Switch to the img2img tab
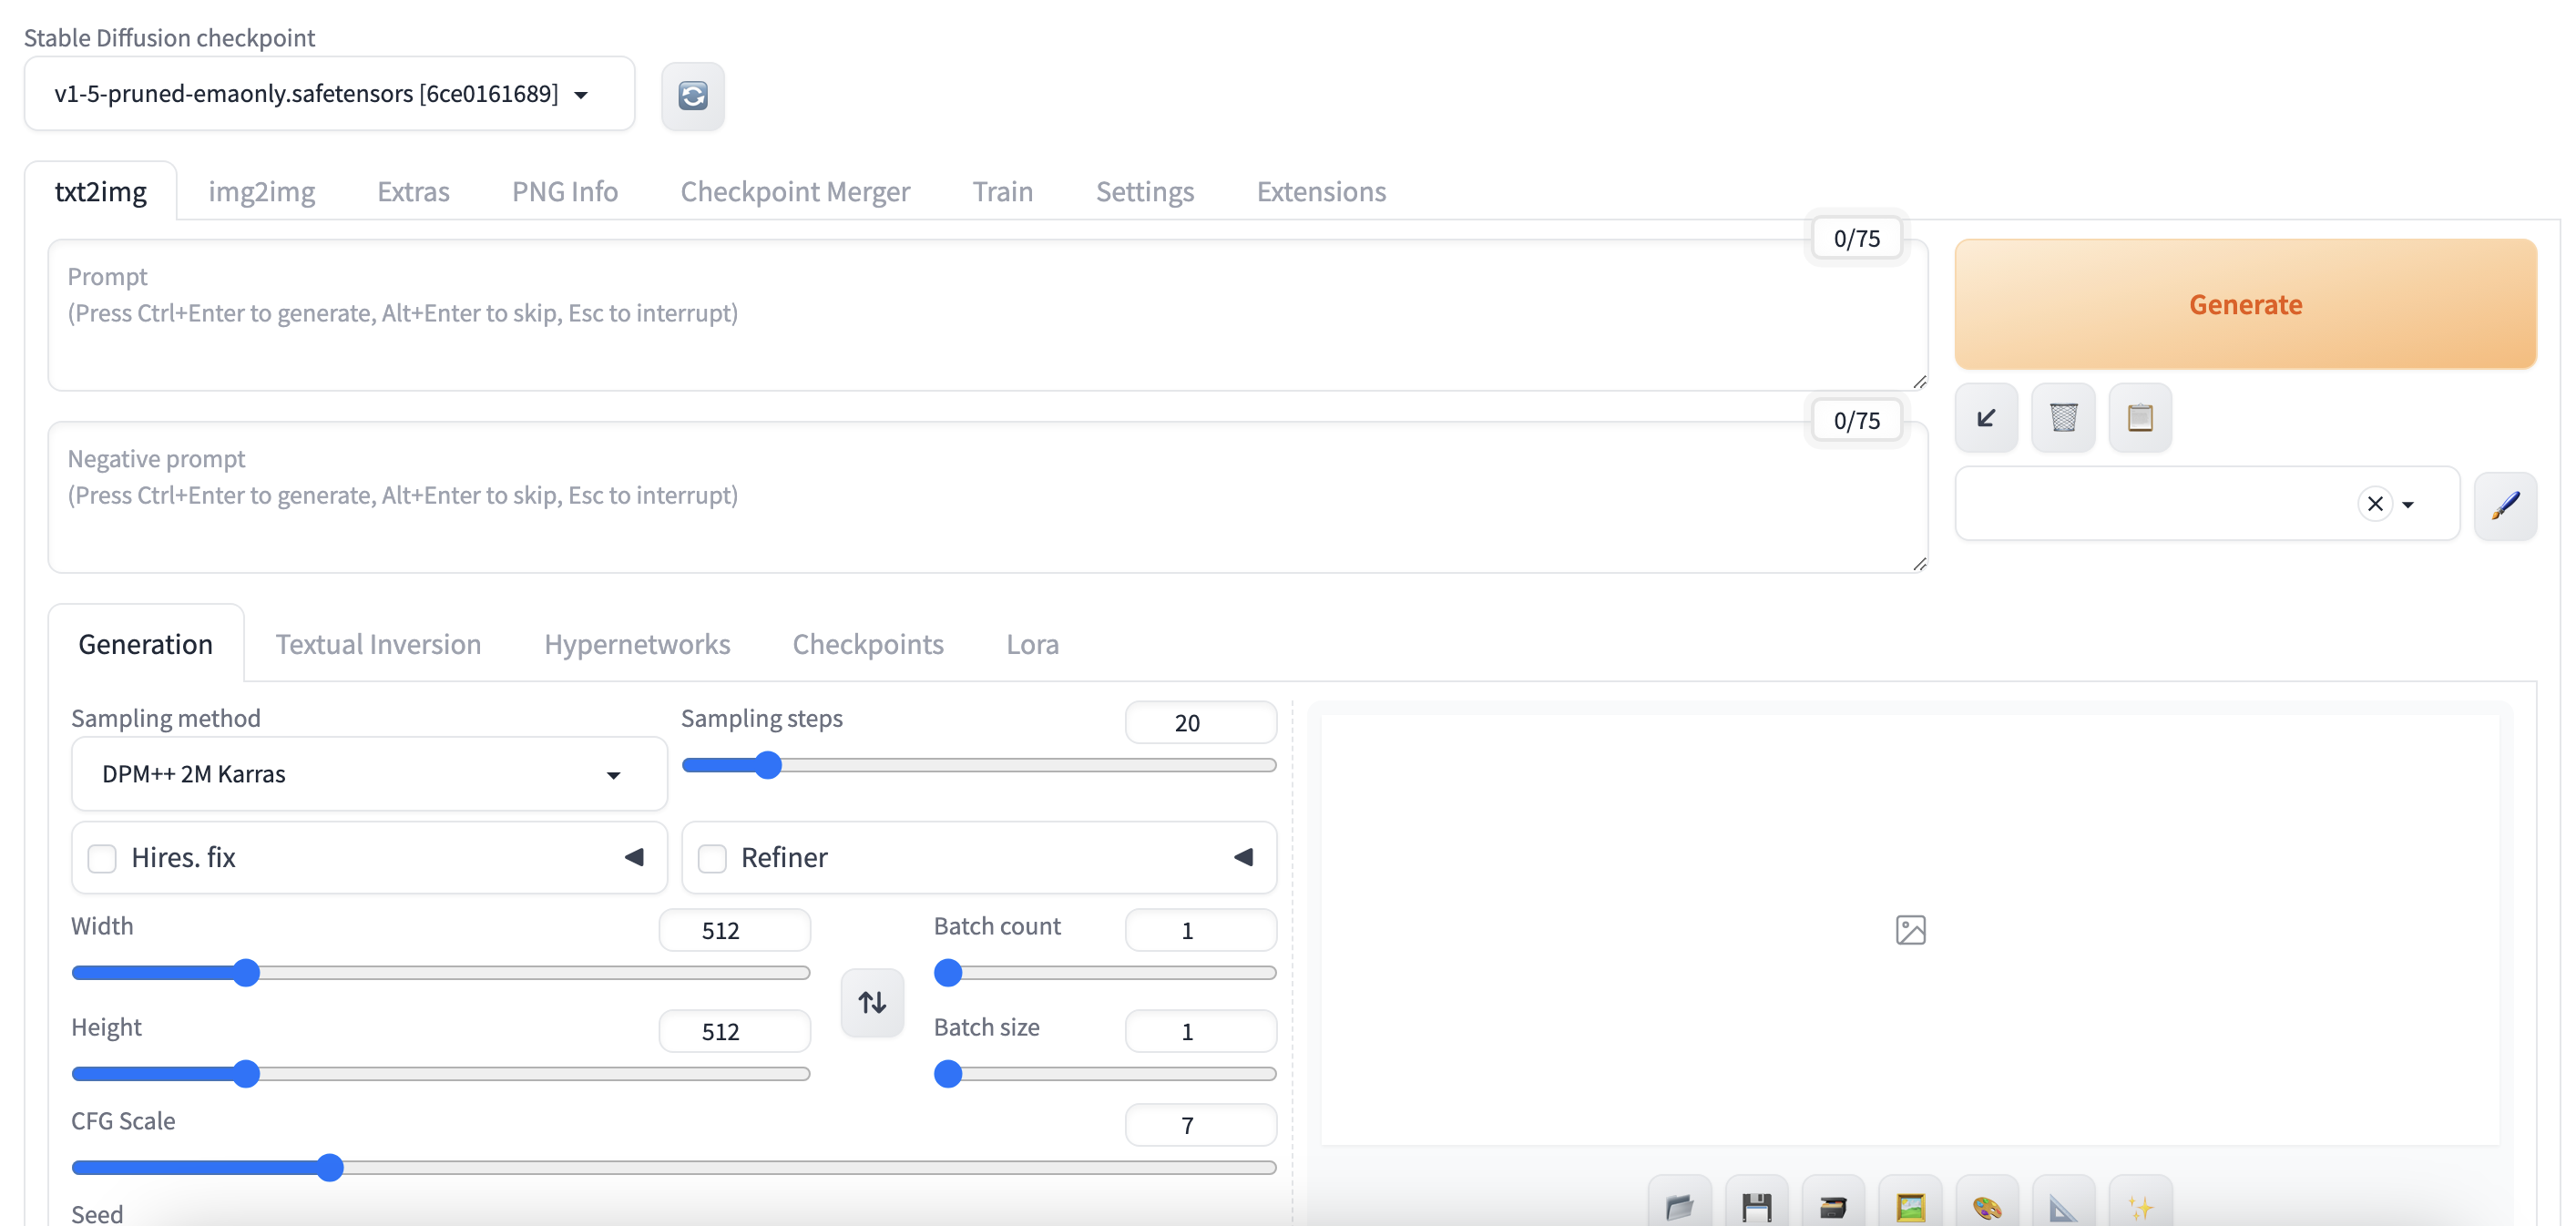The width and height of the screenshot is (2576, 1226). (261, 191)
